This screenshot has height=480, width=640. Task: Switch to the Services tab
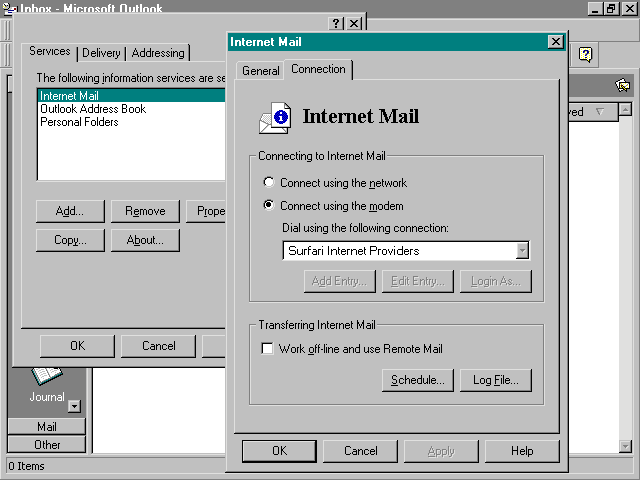(49, 51)
